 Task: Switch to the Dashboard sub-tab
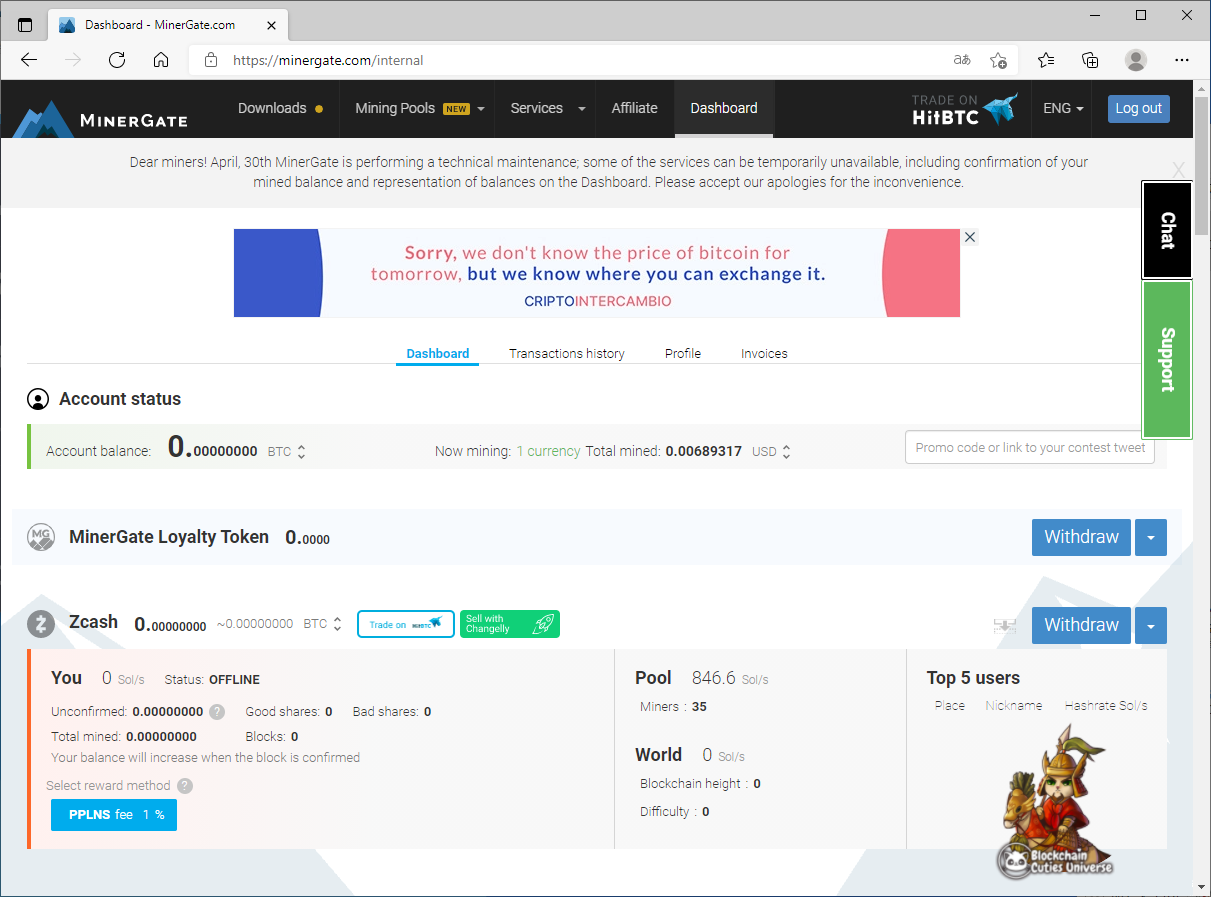(x=438, y=354)
